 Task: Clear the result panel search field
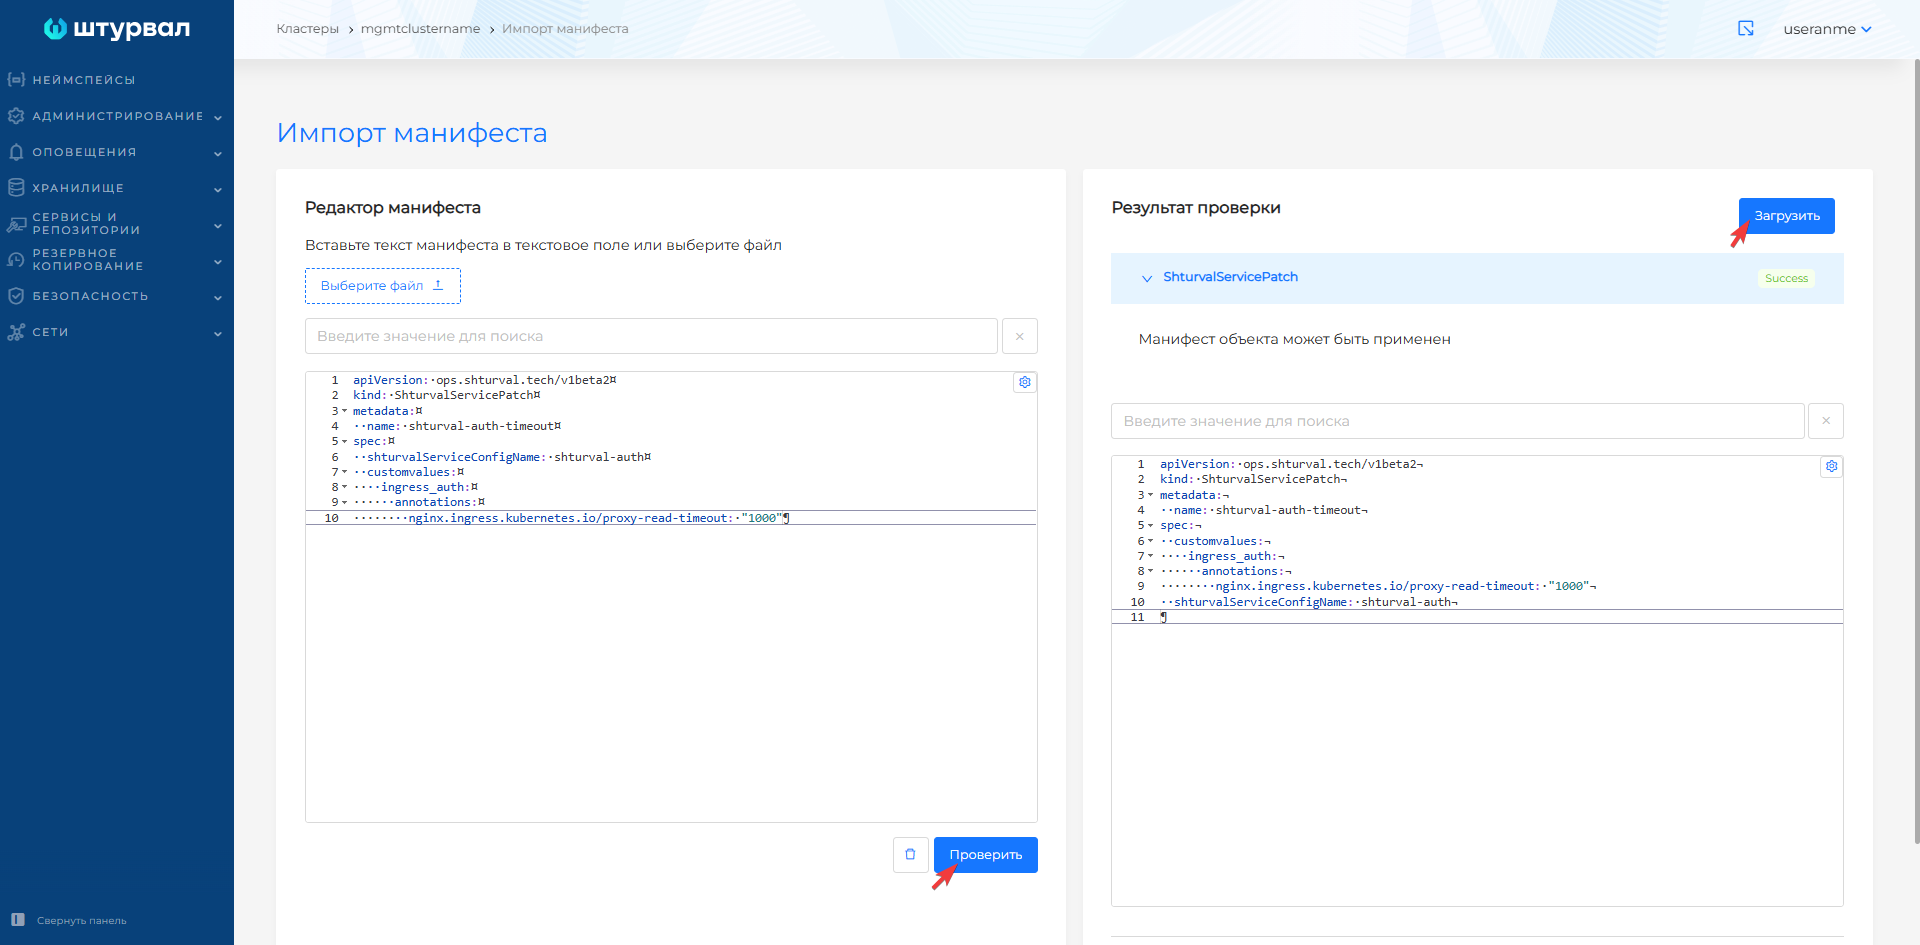pyautogui.click(x=1825, y=421)
